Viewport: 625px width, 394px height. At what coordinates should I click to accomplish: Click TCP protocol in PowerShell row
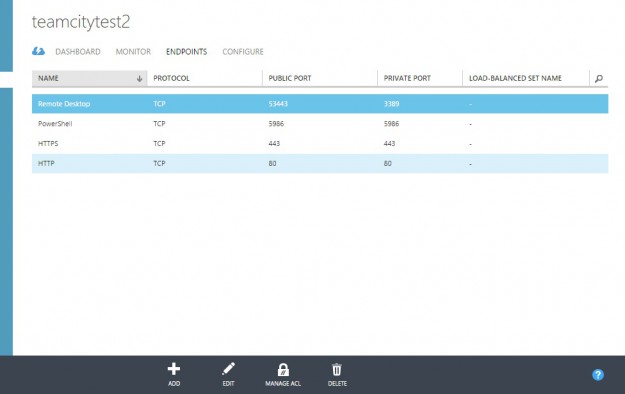tap(159, 124)
